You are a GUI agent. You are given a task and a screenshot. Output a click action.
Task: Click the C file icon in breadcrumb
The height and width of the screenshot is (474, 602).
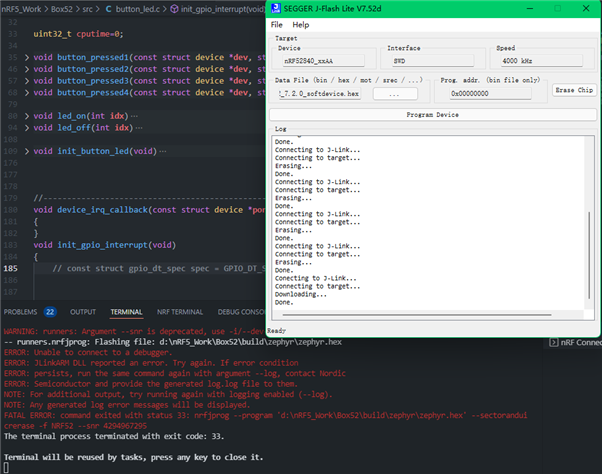tap(109, 9)
